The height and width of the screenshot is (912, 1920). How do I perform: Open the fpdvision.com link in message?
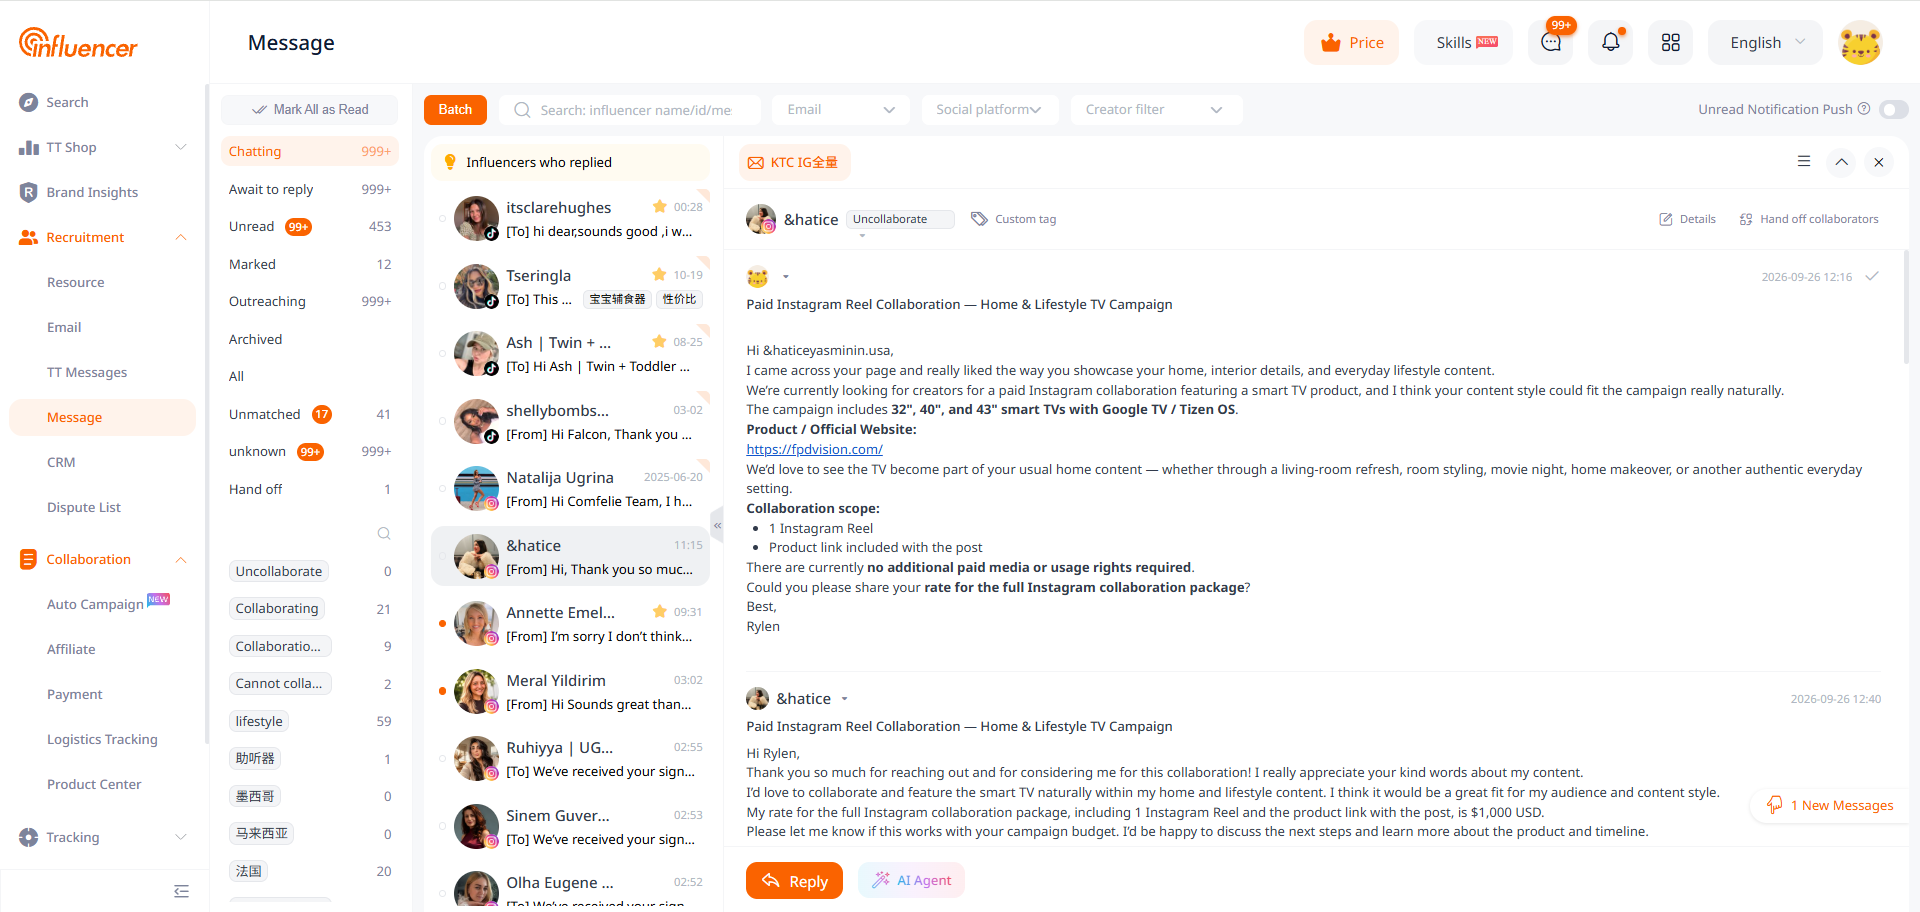pyautogui.click(x=814, y=449)
